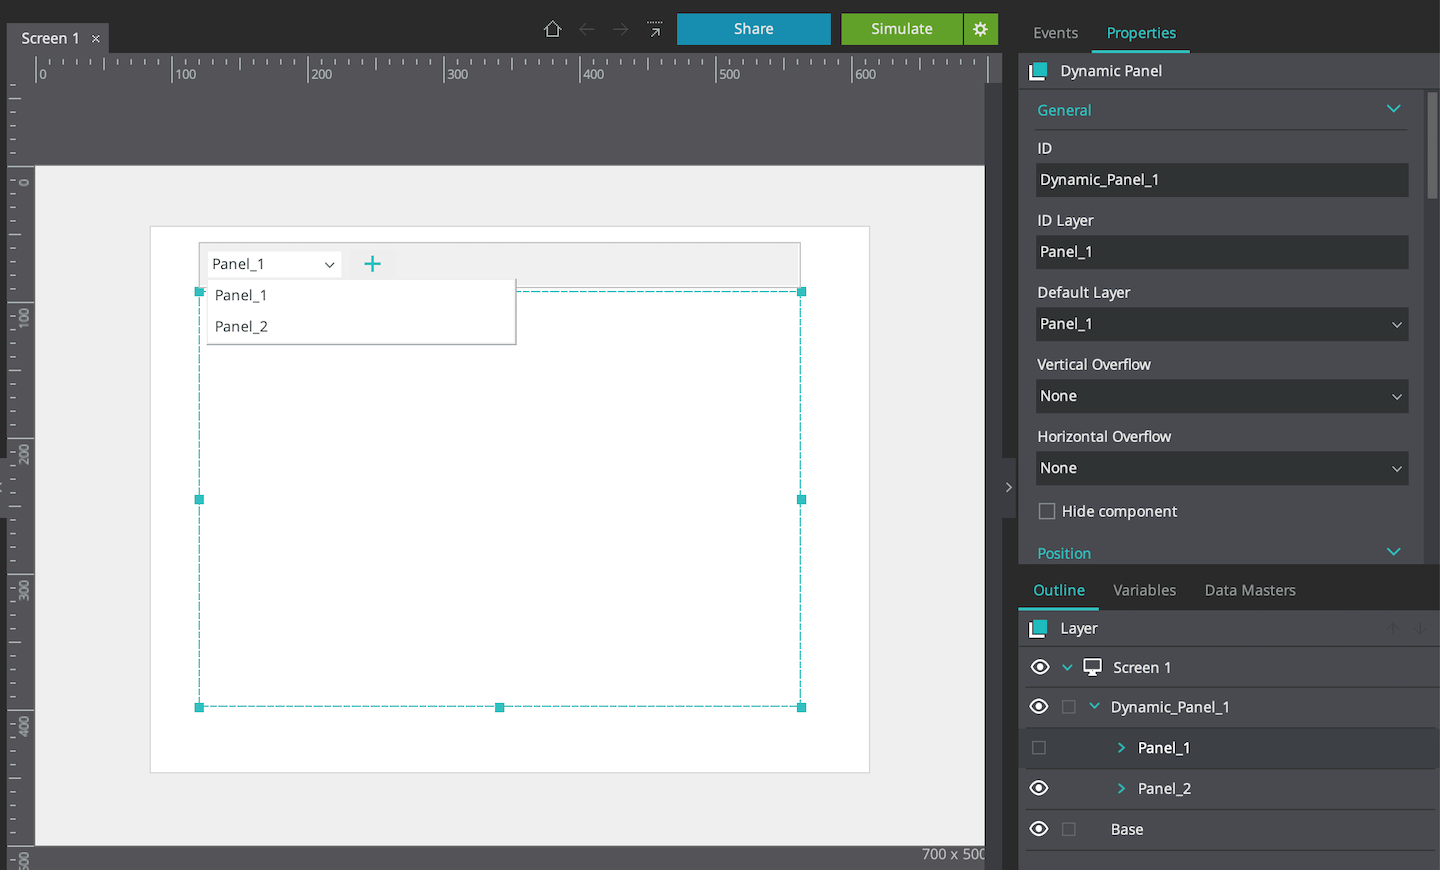The image size is (1440, 870).
Task: Switch to the Events tab
Action: (x=1055, y=33)
